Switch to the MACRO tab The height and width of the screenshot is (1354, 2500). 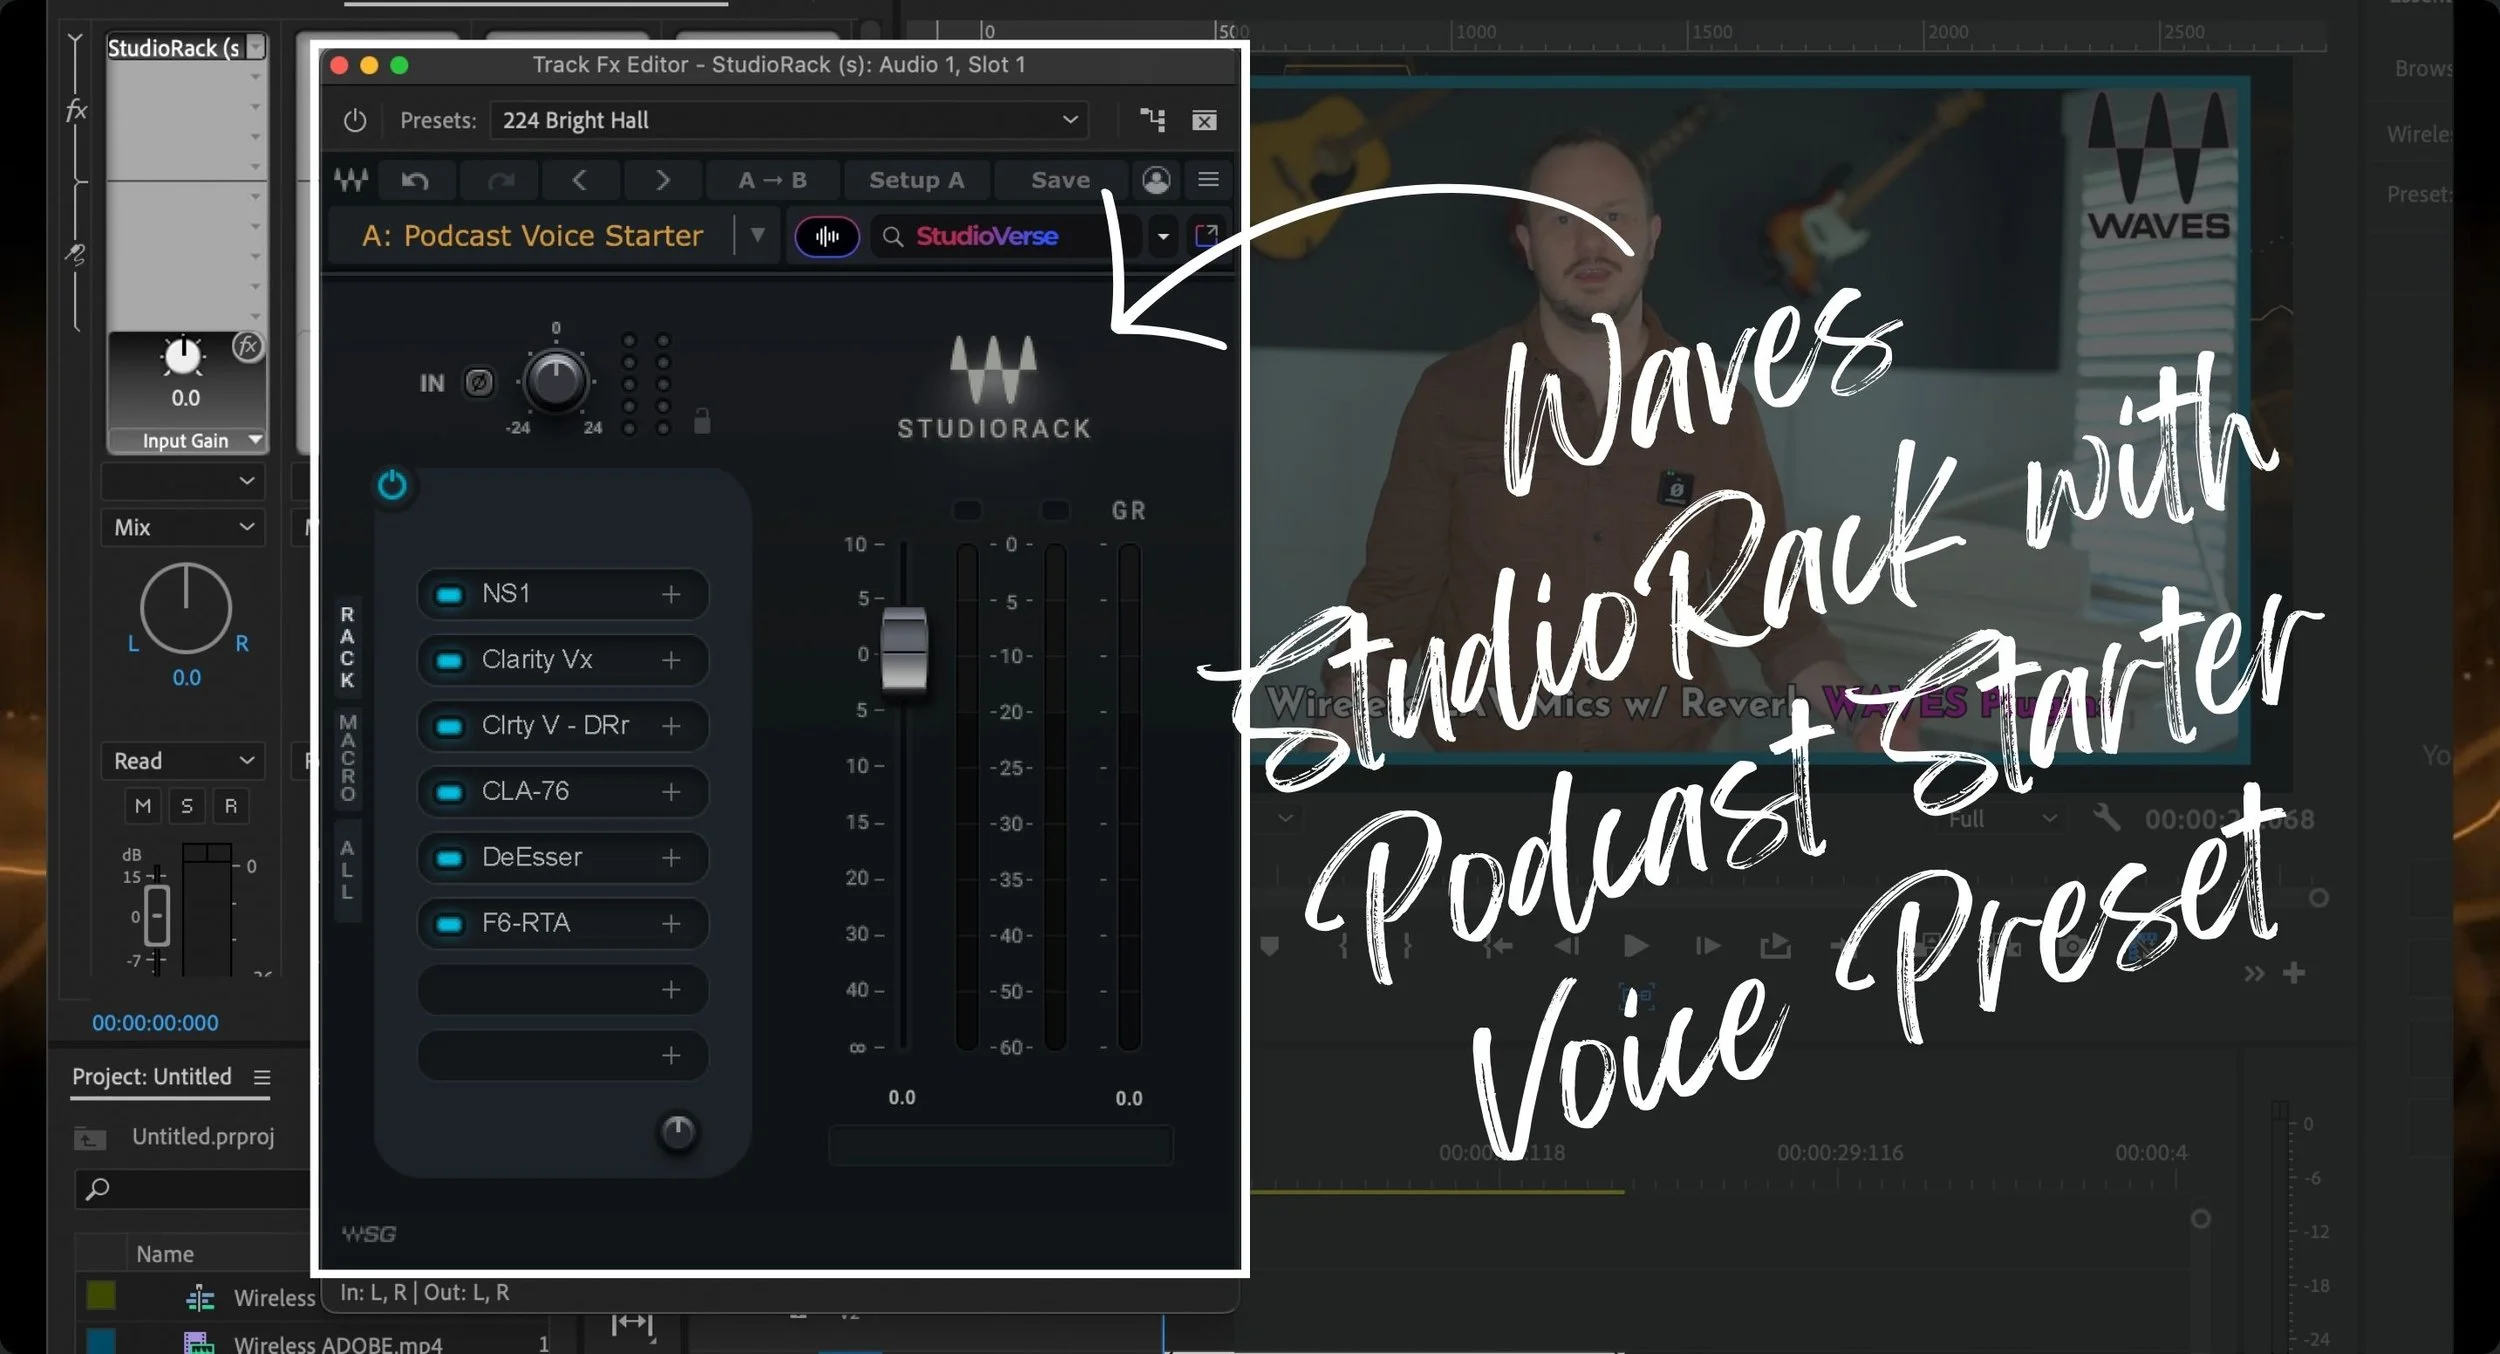coord(347,758)
